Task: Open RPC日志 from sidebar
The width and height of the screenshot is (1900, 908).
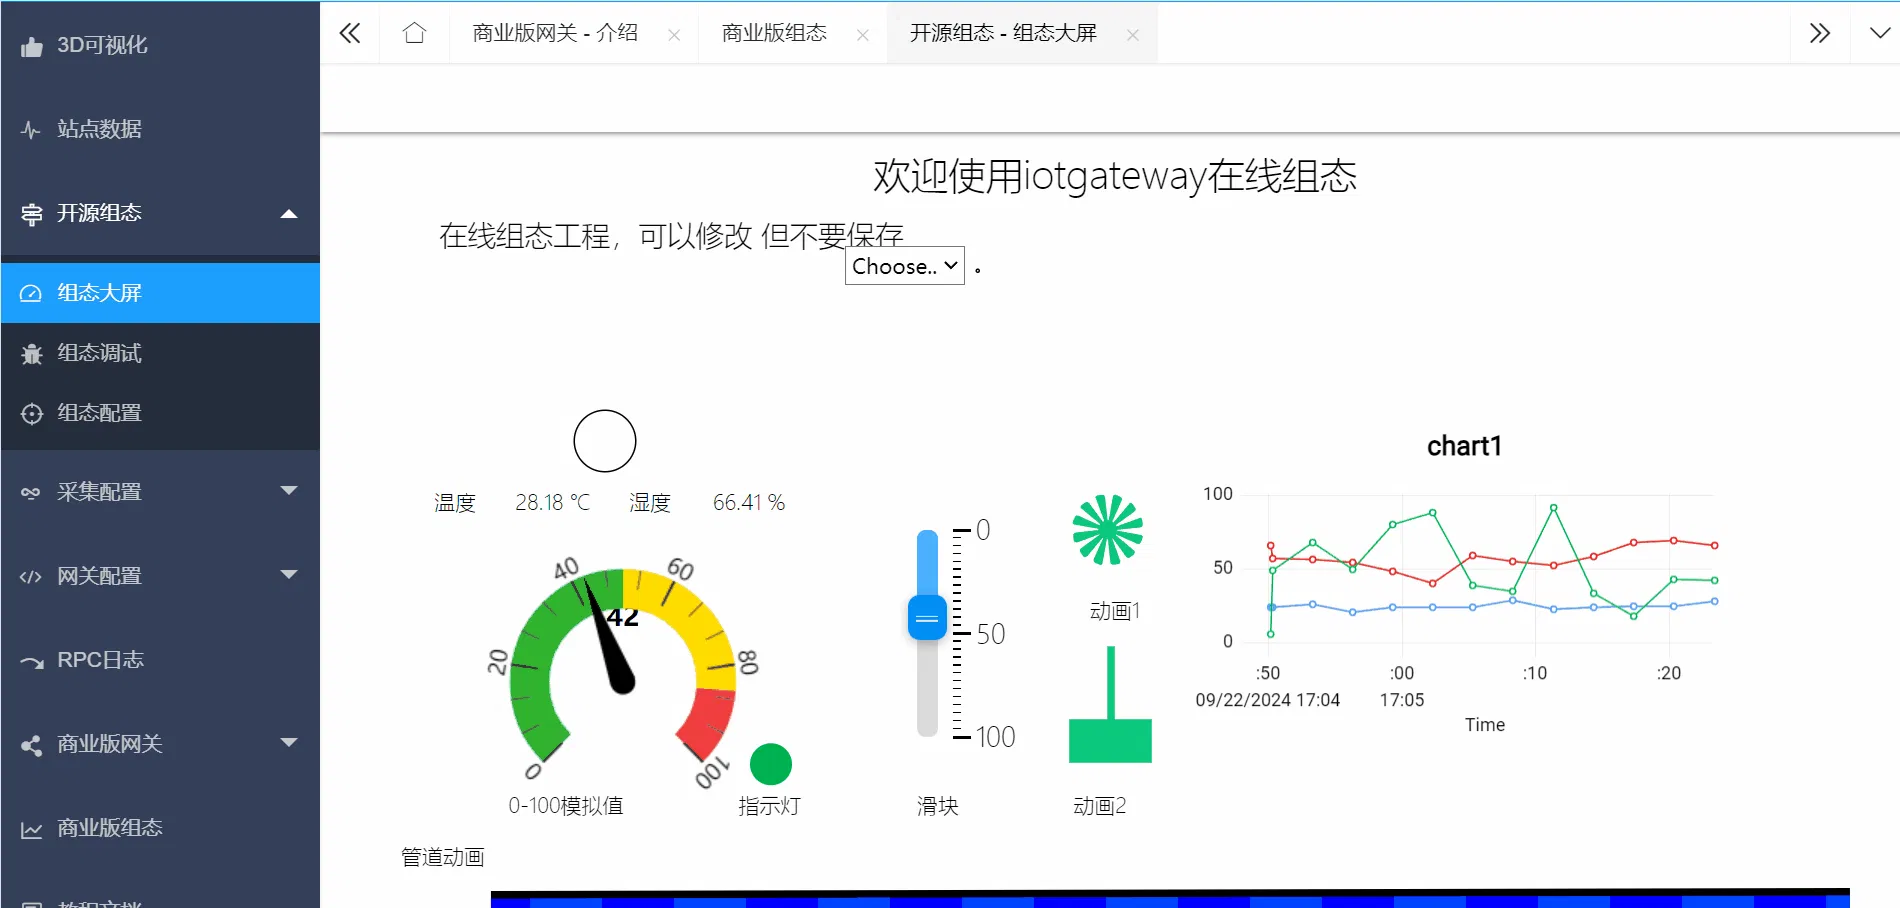Action: tap(100, 660)
